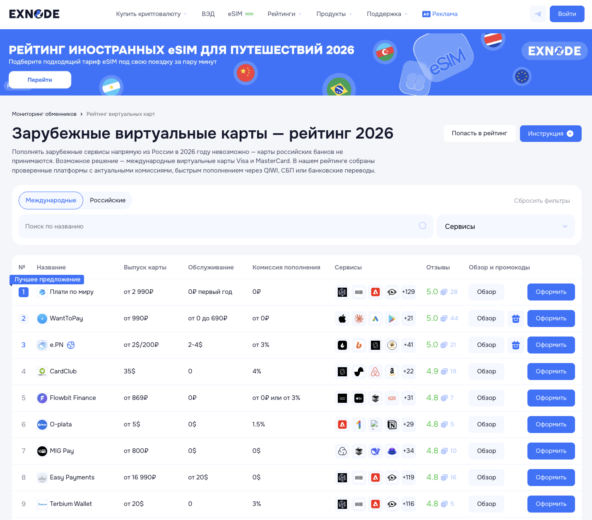Expand the Поддержка dropdown menu
Image resolution: width=592 pixels, height=520 pixels.
click(x=387, y=14)
